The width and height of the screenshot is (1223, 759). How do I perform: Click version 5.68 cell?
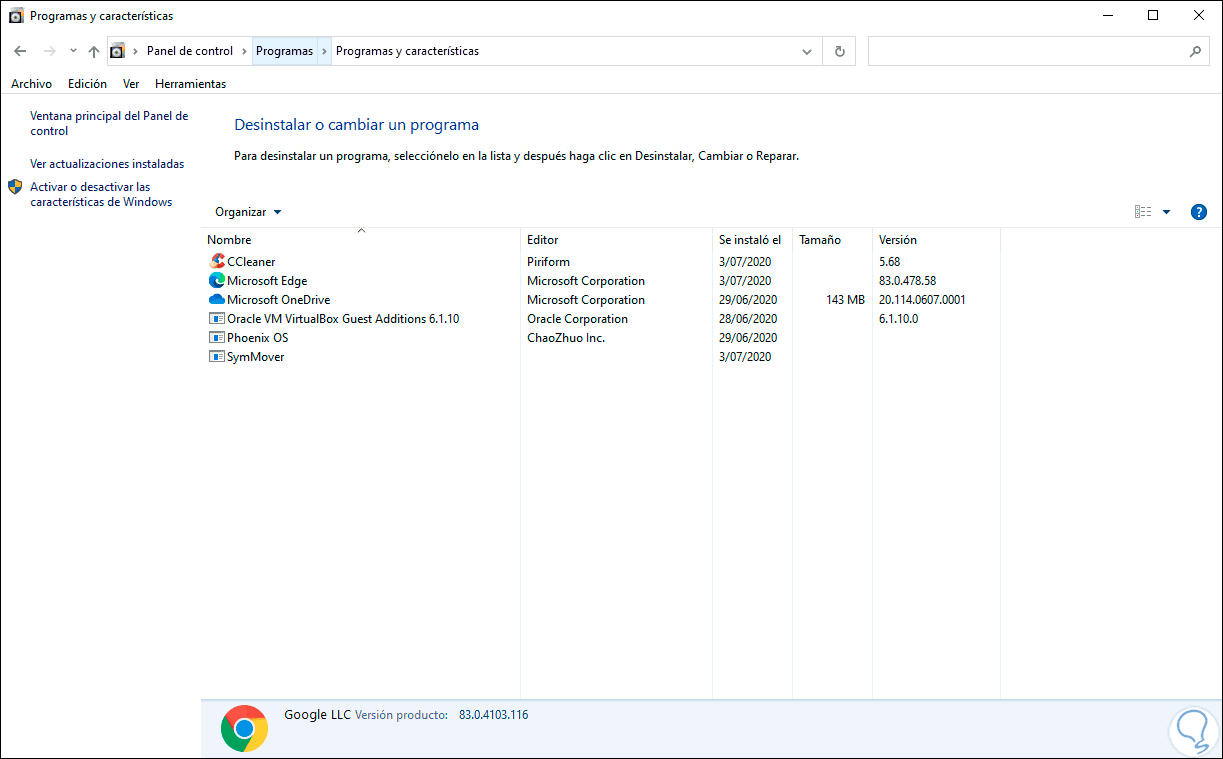point(889,262)
